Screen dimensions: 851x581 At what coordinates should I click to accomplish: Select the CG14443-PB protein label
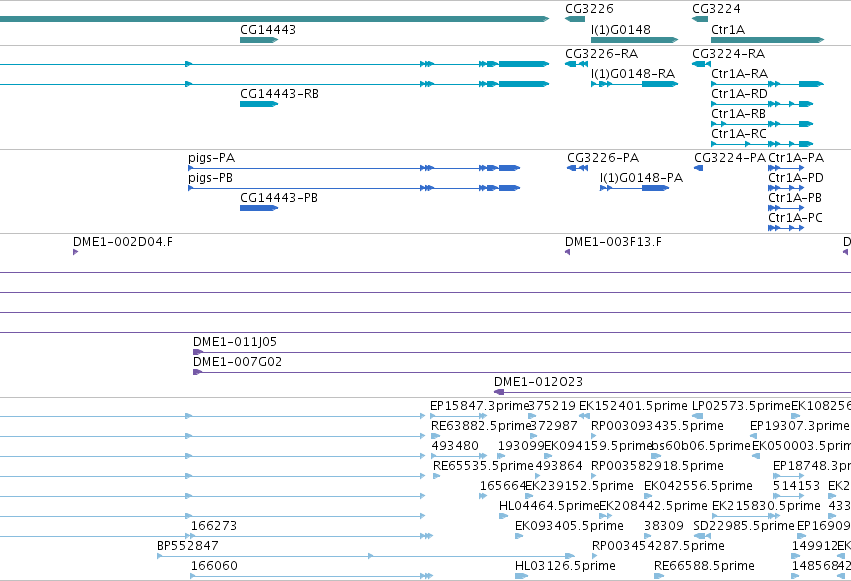279,198
